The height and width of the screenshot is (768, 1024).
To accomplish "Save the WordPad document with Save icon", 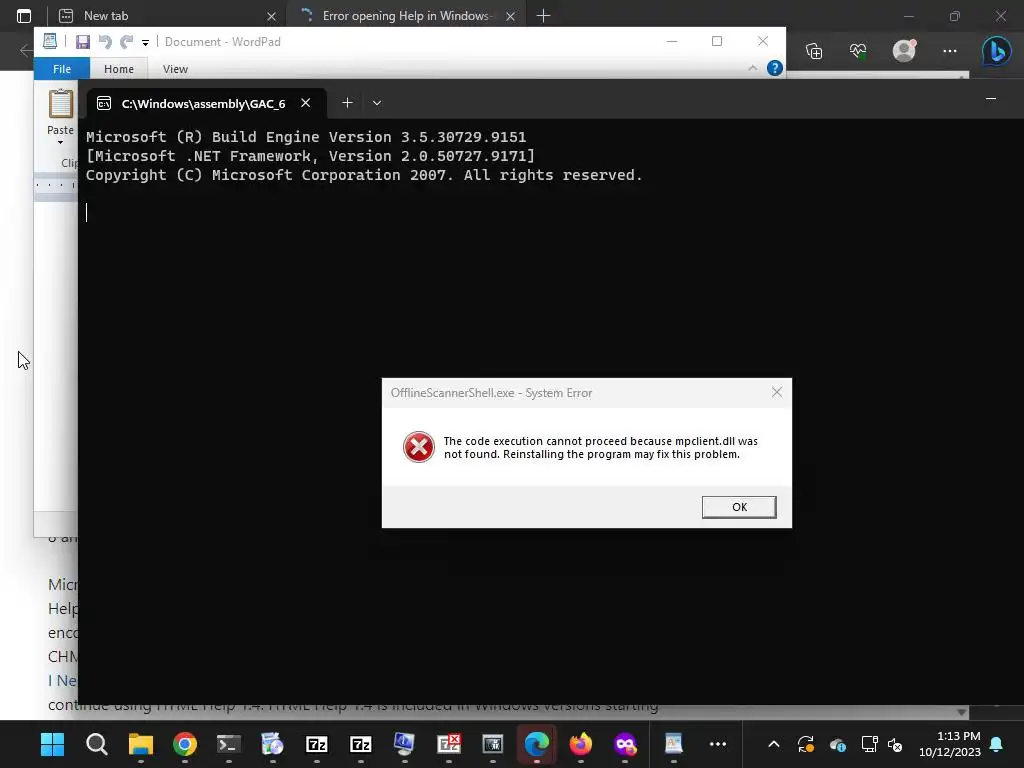I will (x=83, y=42).
